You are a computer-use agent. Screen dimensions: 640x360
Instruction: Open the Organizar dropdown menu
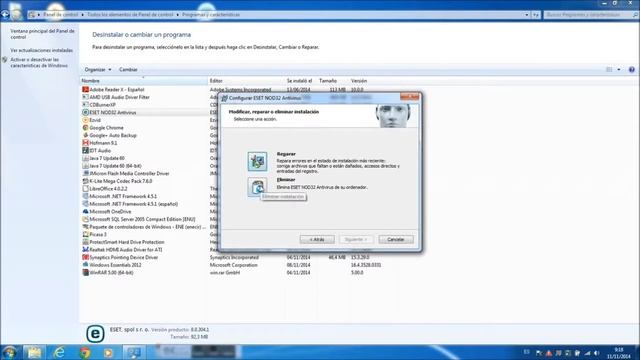tap(98, 70)
